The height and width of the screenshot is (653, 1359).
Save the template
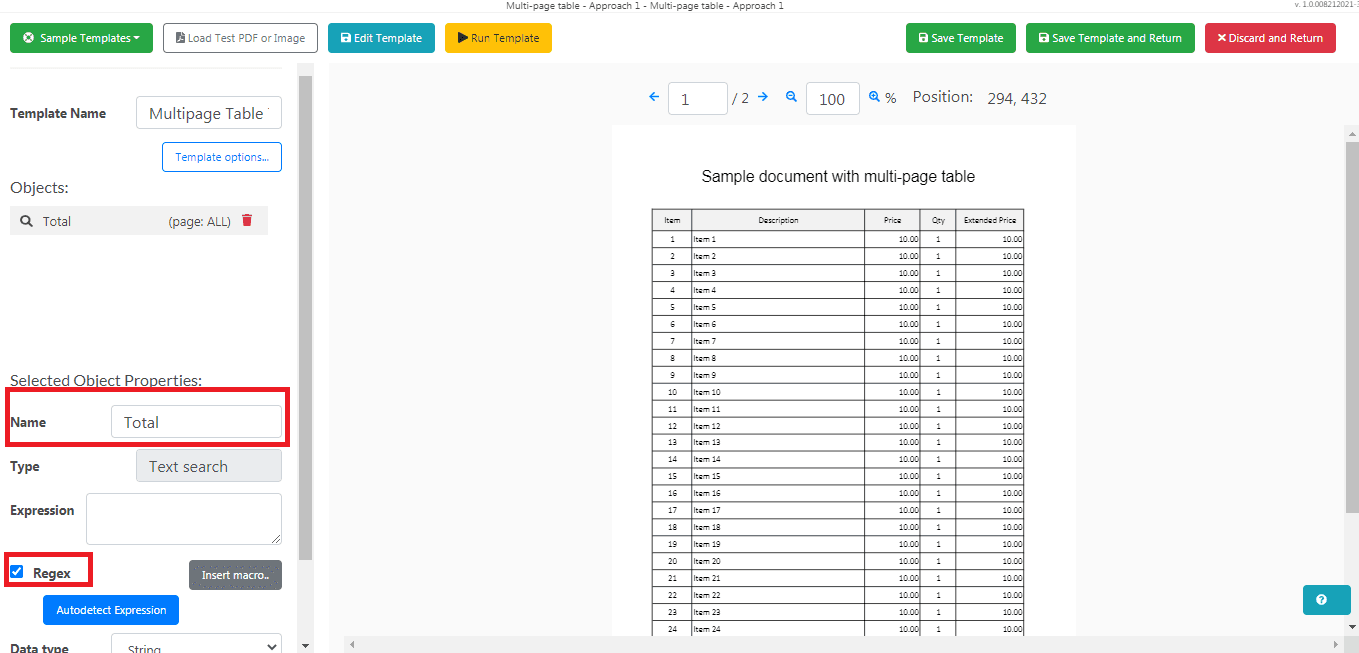click(960, 37)
